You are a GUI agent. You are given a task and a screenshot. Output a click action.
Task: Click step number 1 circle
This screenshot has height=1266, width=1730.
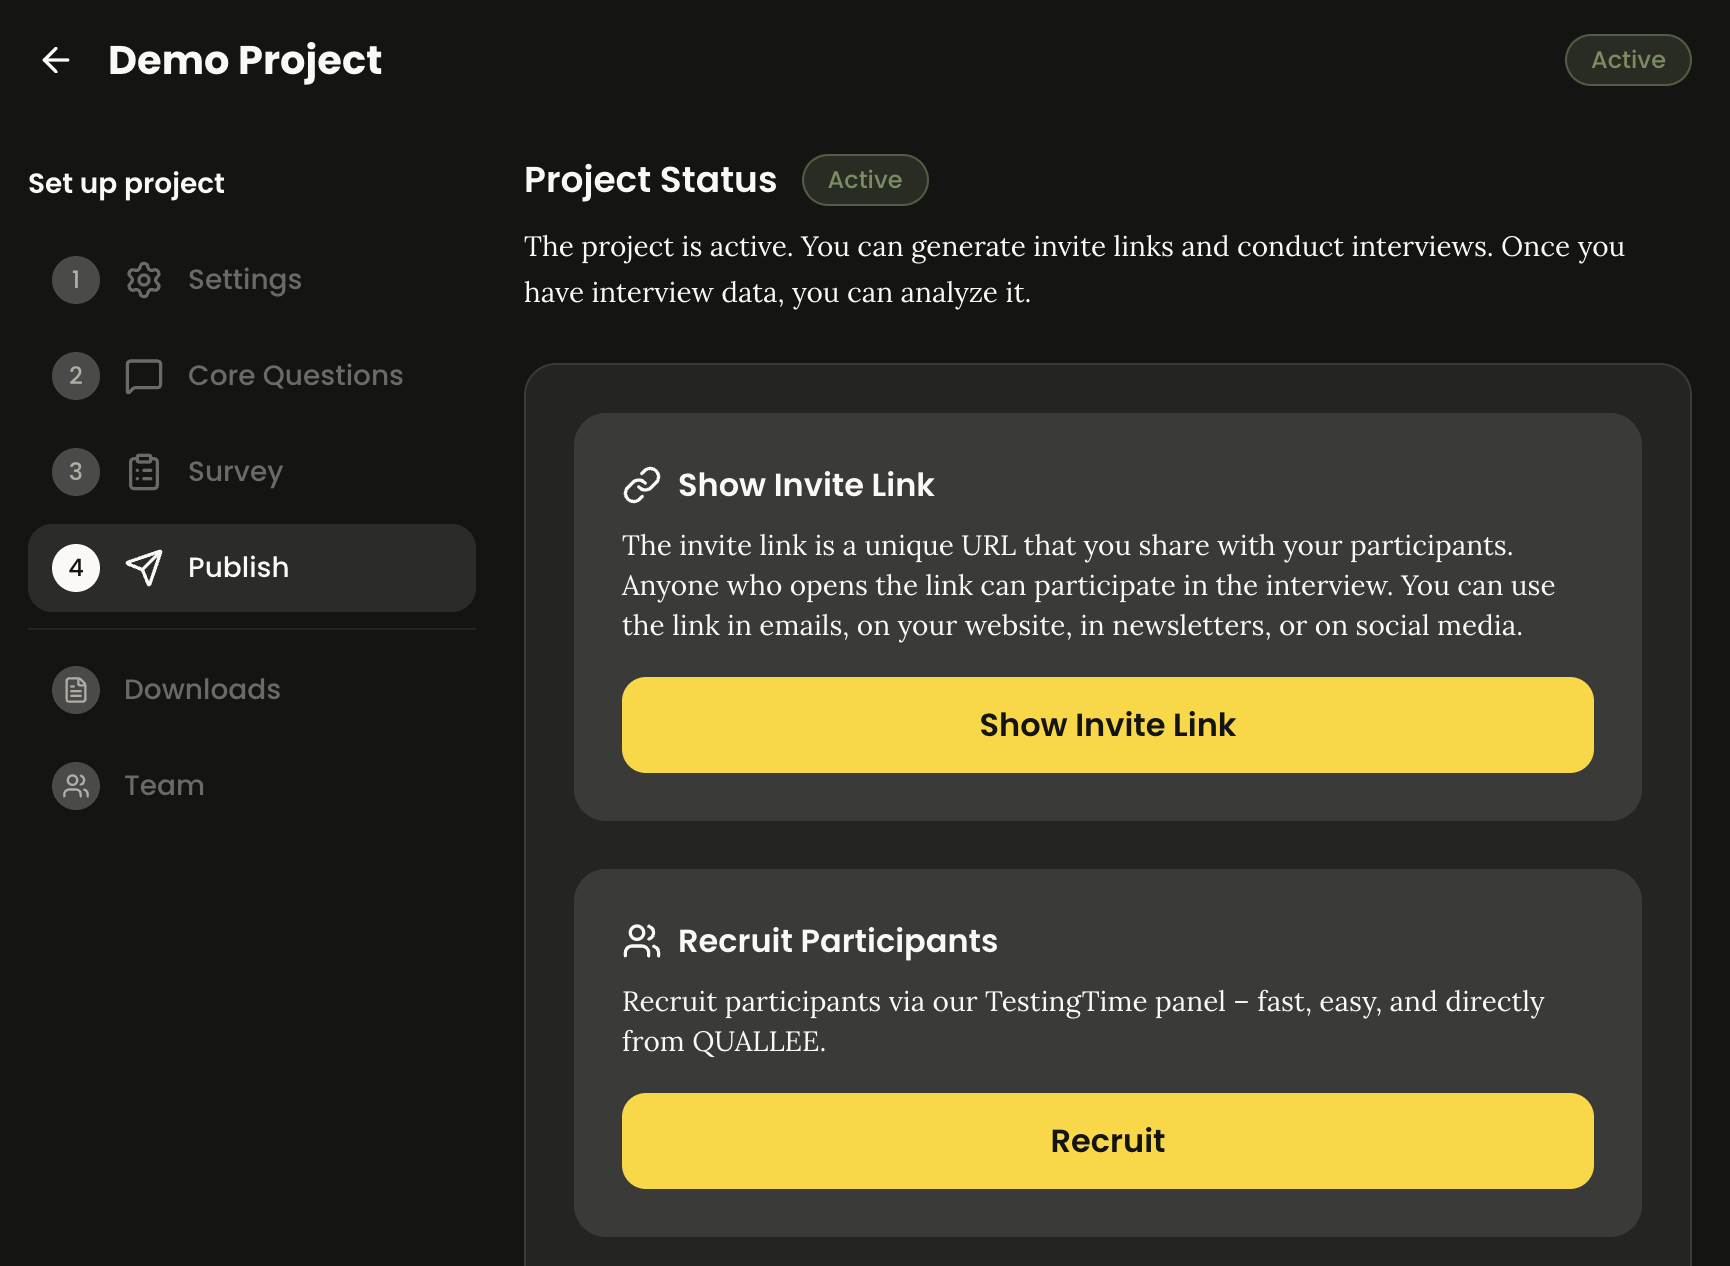pyautogui.click(x=76, y=280)
